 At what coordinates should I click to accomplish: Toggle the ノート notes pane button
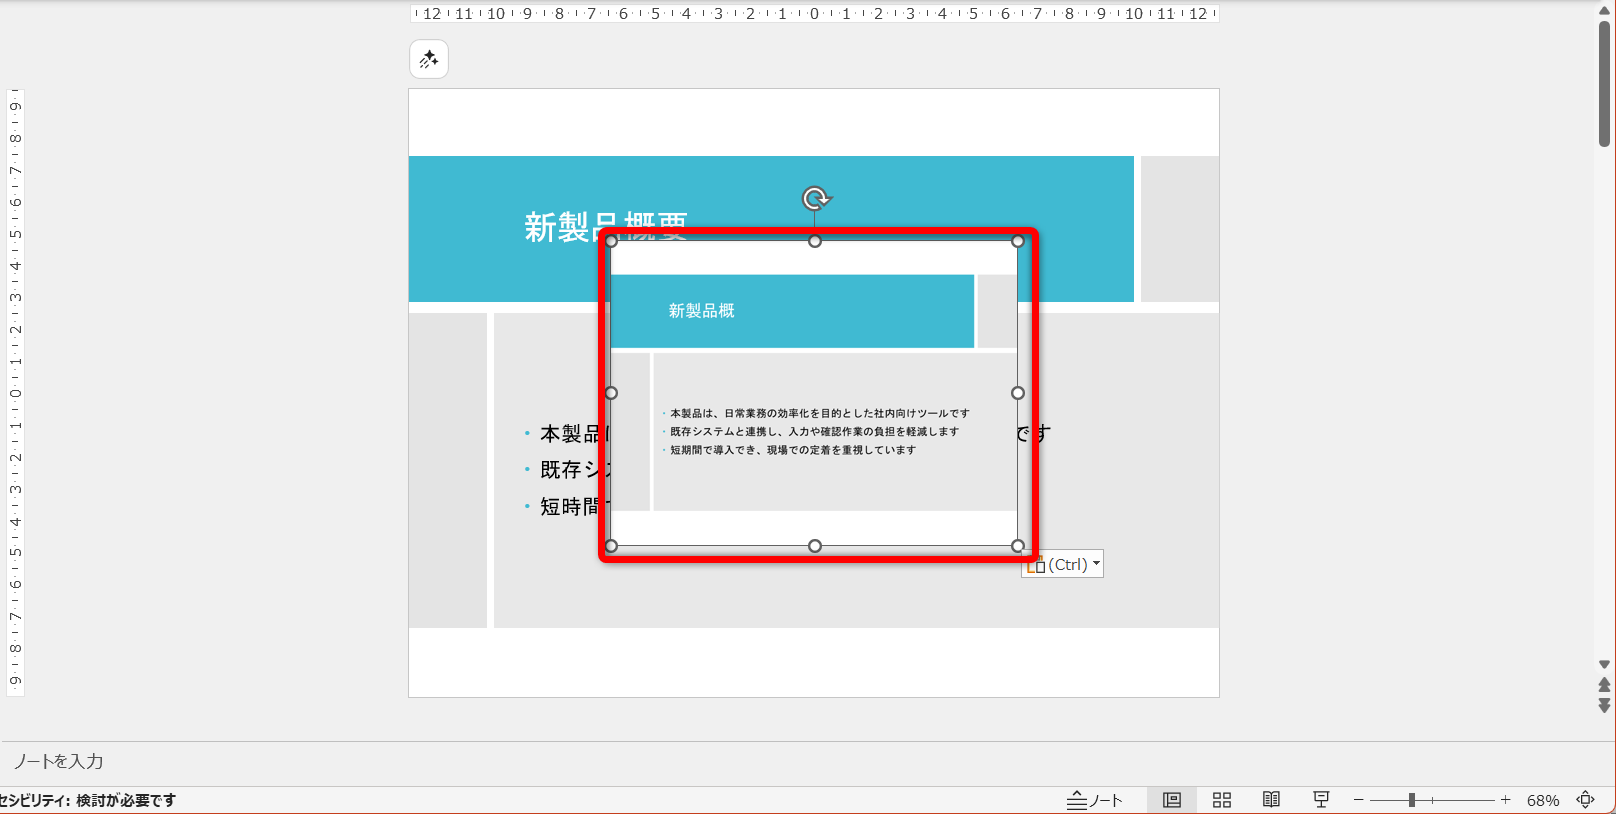(x=1095, y=800)
